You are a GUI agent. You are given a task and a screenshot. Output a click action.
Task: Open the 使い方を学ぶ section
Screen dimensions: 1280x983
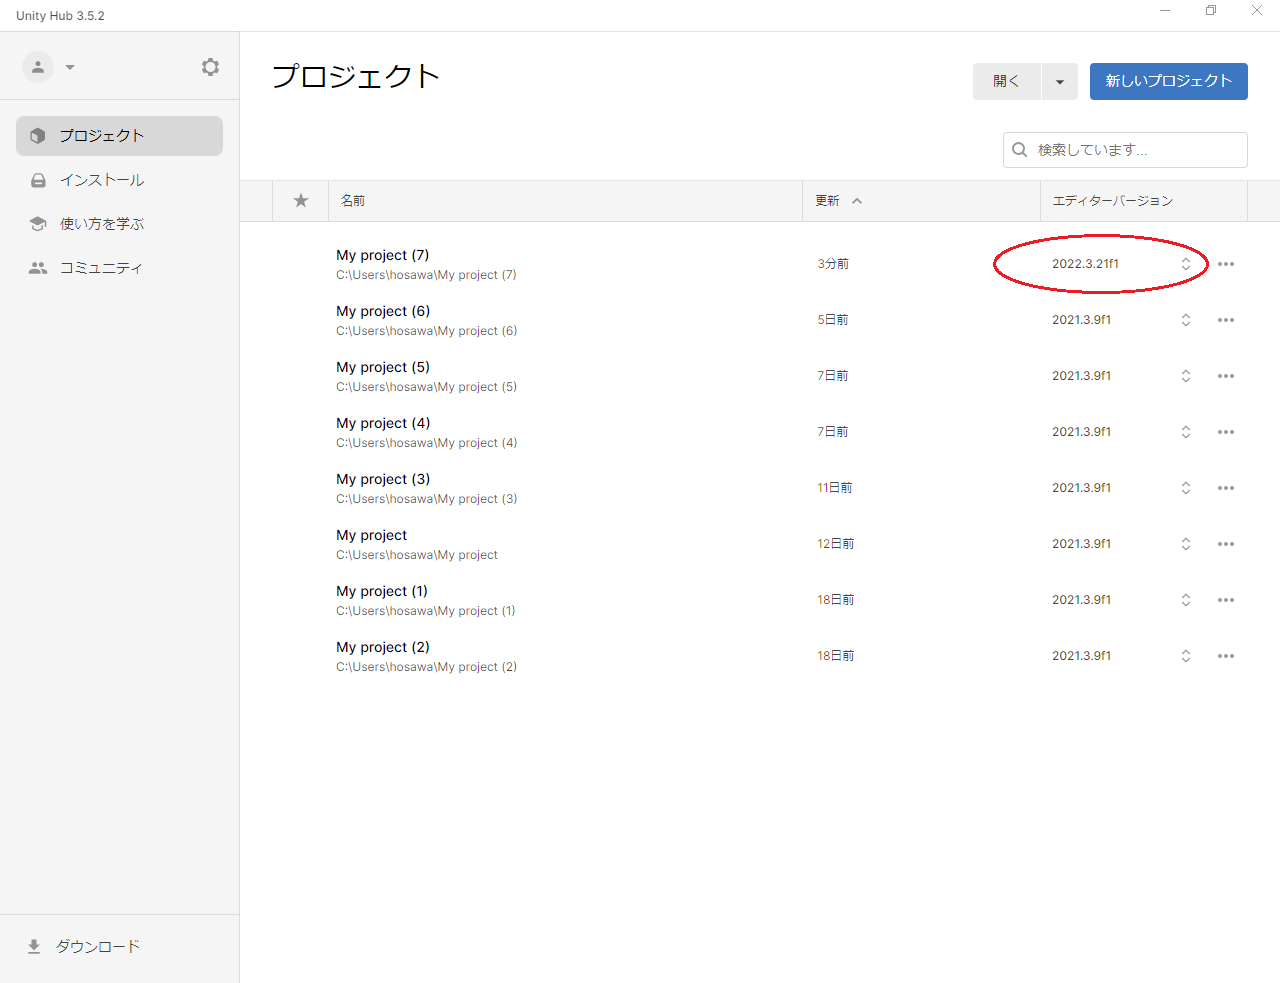pyautogui.click(x=102, y=224)
